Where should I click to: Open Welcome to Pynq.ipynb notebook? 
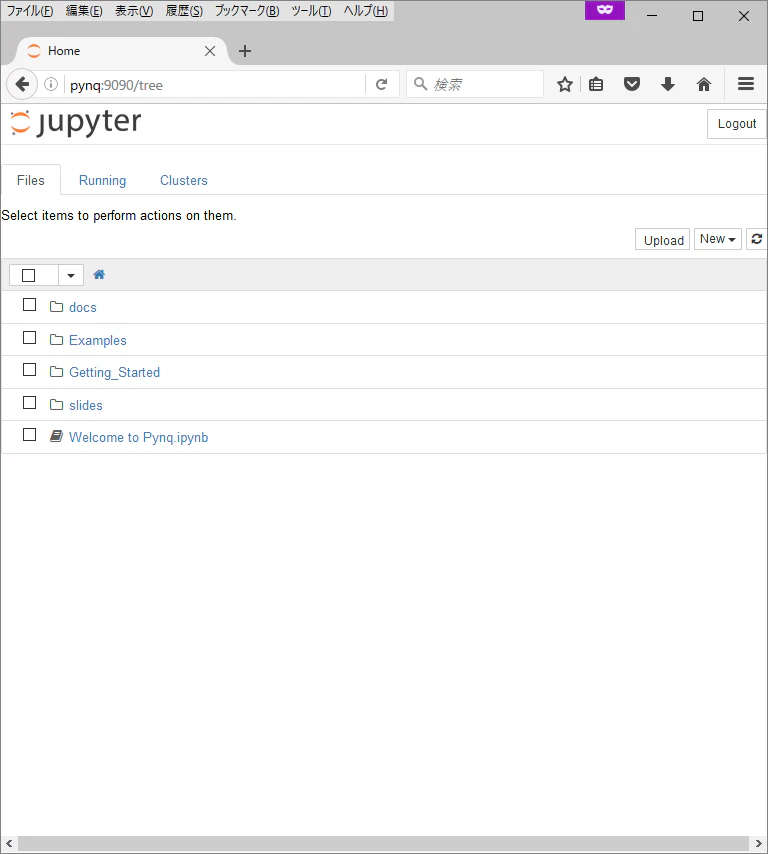(x=138, y=437)
